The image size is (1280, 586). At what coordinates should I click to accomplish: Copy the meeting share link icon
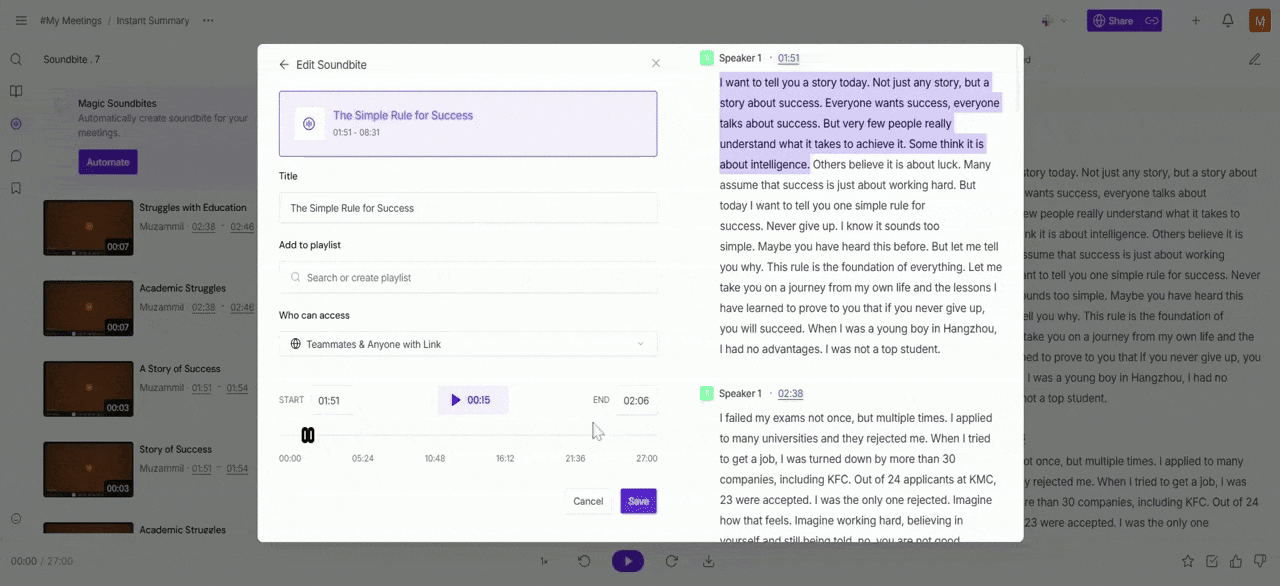[x=1151, y=20]
